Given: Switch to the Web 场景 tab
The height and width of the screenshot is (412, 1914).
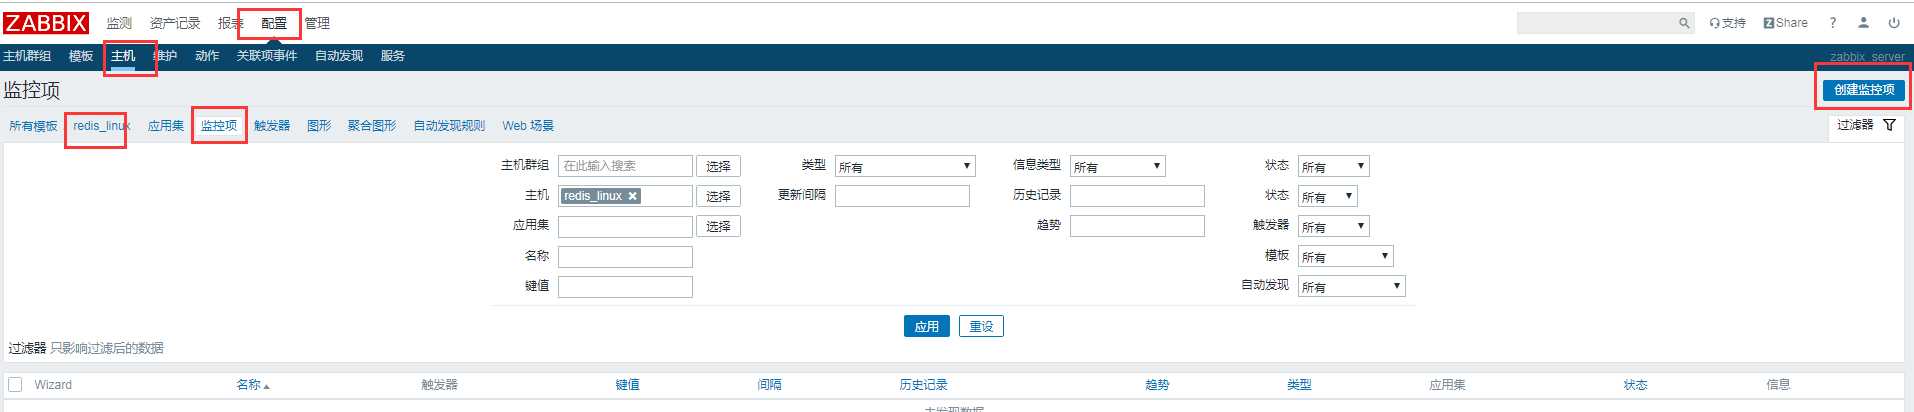Looking at the screenshot, I should coord(528,126).
